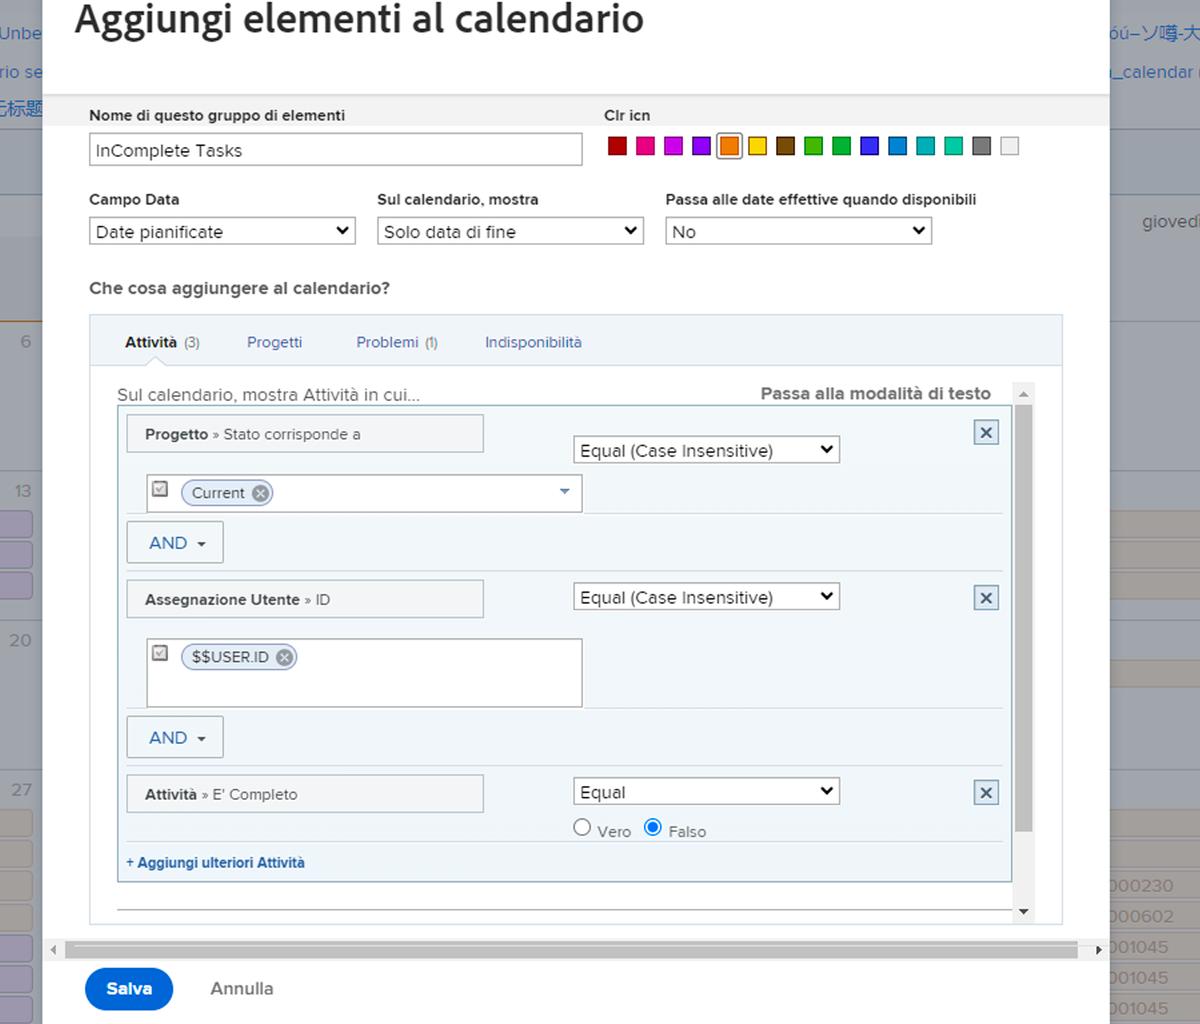Select the Vero radio button

pyautogui.click(x=582, y=827)
